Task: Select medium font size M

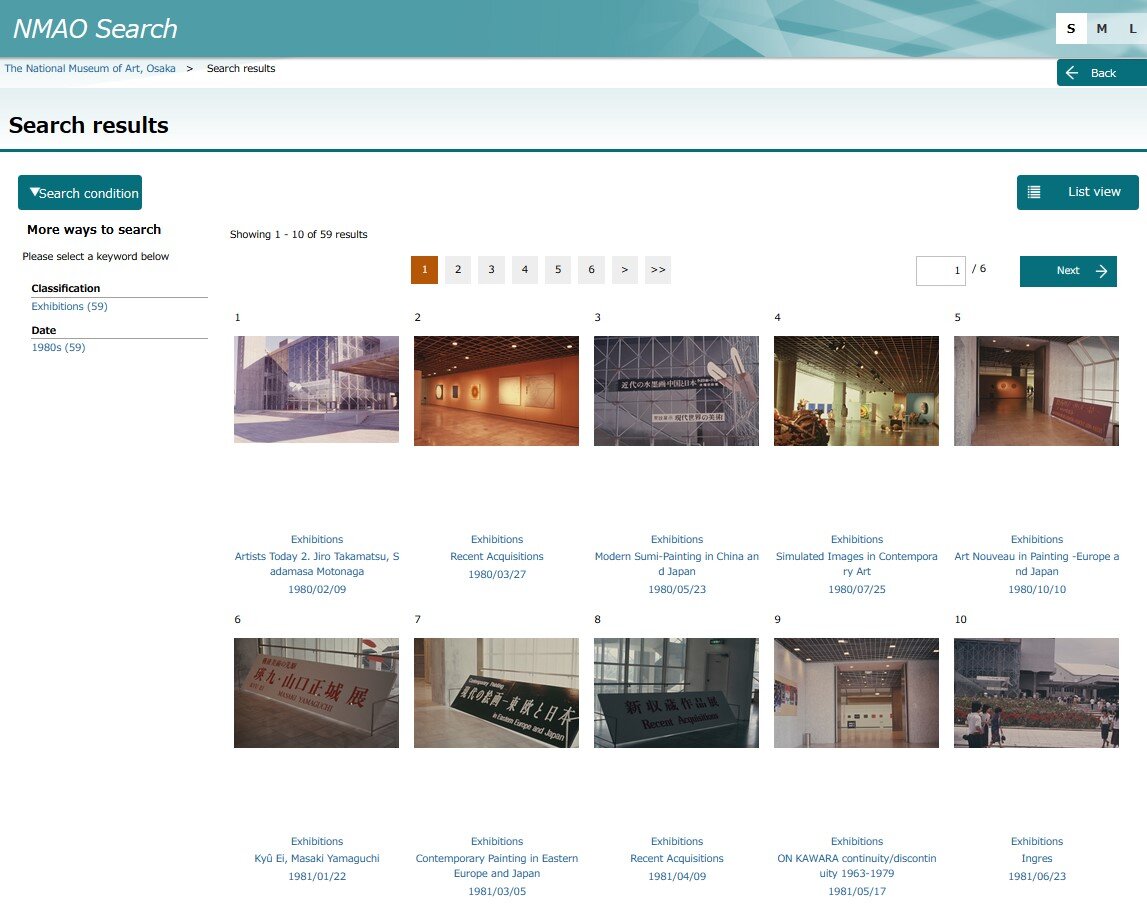Action: coord(1101,29)
